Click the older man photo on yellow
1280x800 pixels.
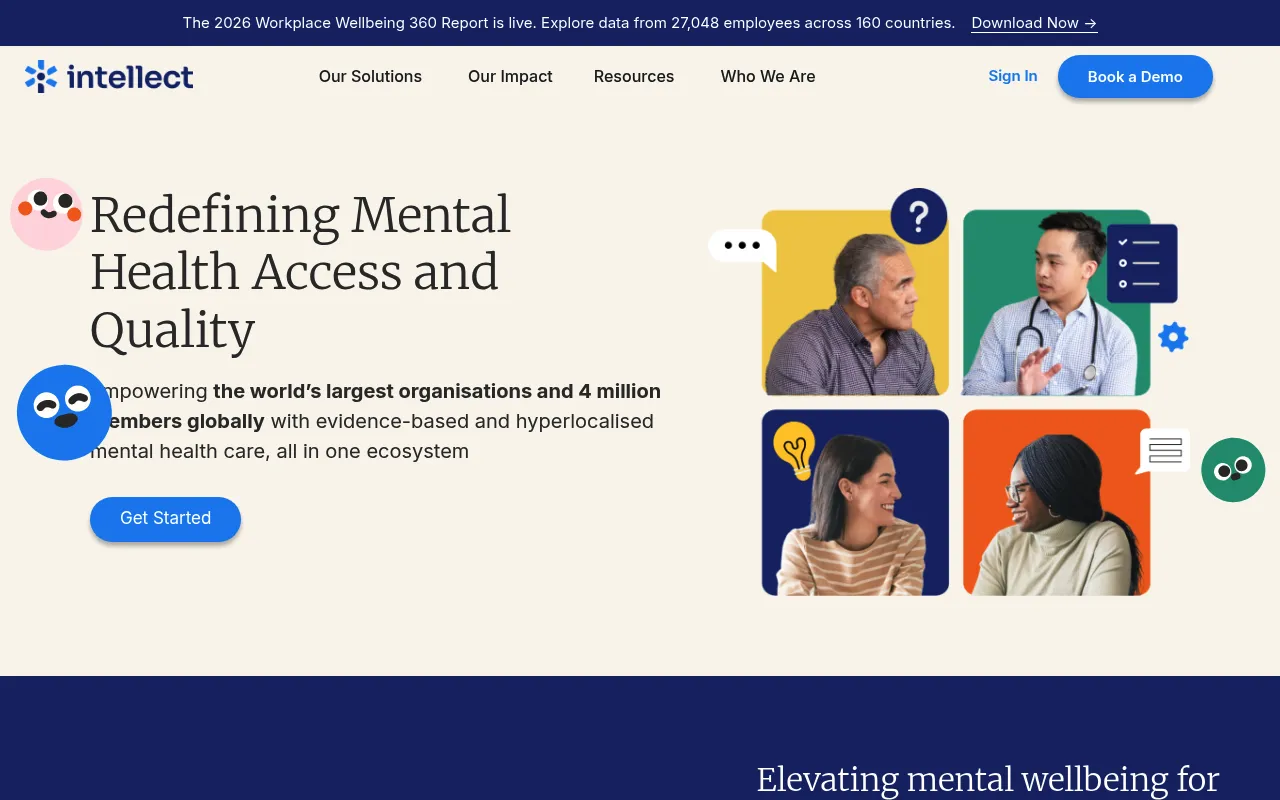[x=855, y=303]
